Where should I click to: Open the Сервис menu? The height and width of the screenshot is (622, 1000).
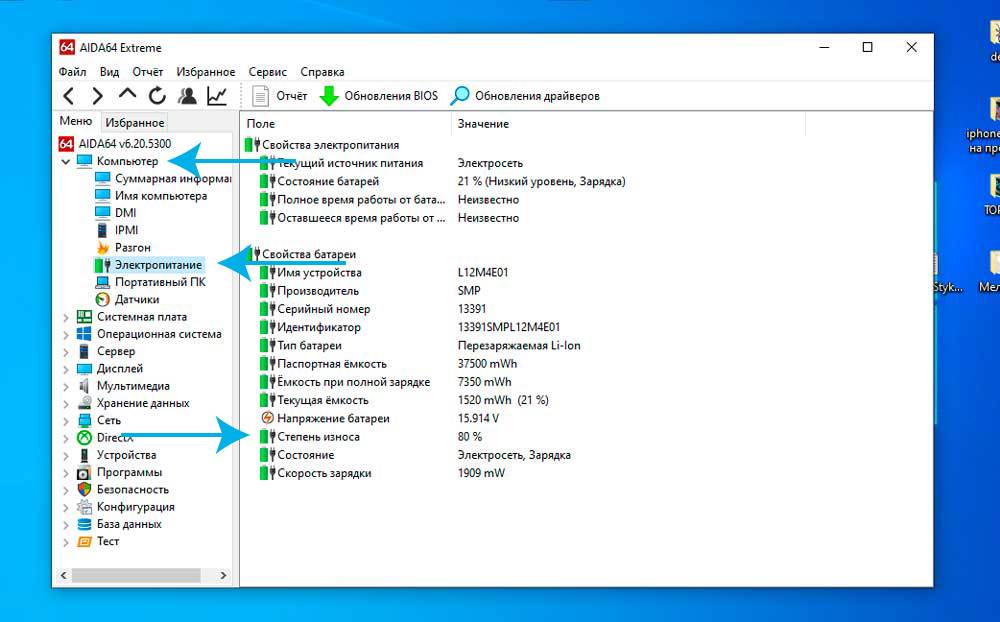coord(267,72)
